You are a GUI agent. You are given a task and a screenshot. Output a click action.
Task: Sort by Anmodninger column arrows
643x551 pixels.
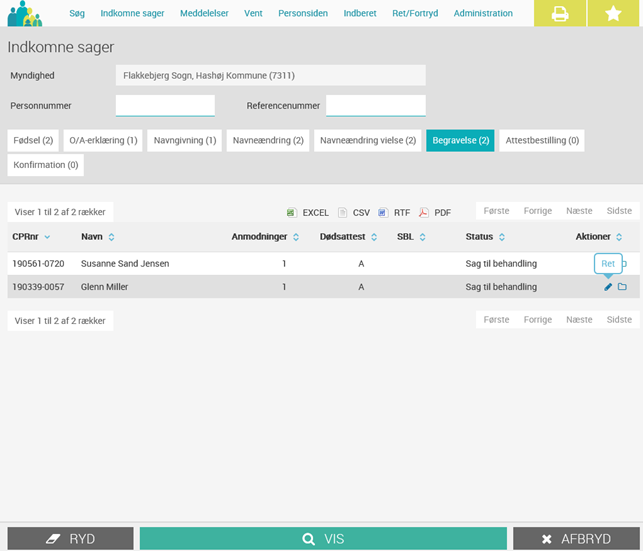point(296,237)
